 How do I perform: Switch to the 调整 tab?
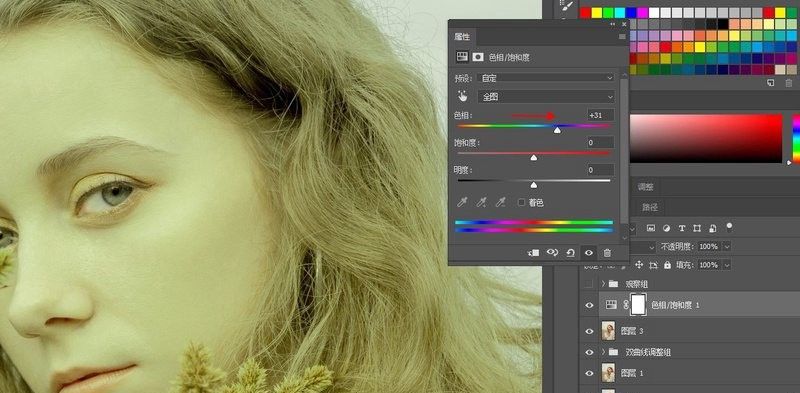tap(645, 187)
